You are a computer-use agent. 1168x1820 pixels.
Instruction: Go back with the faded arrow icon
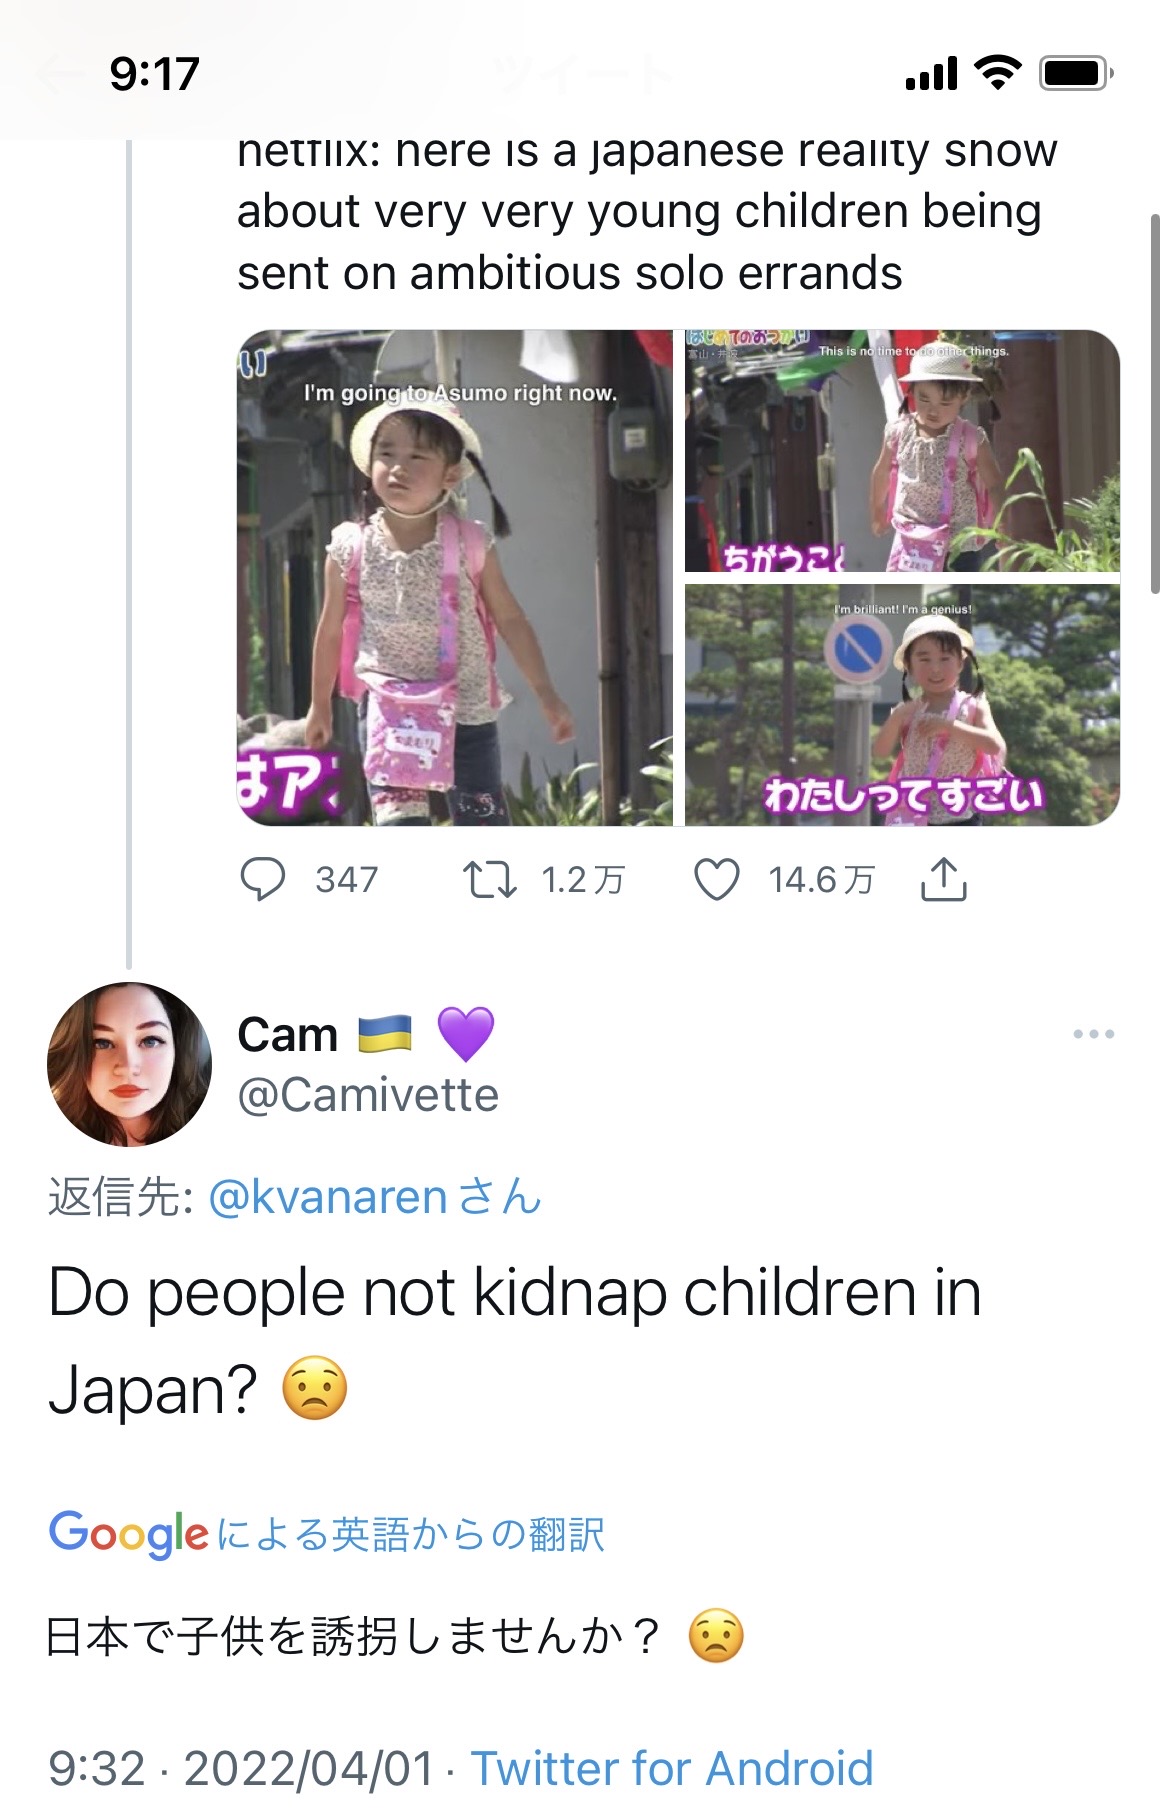(58, 73)
